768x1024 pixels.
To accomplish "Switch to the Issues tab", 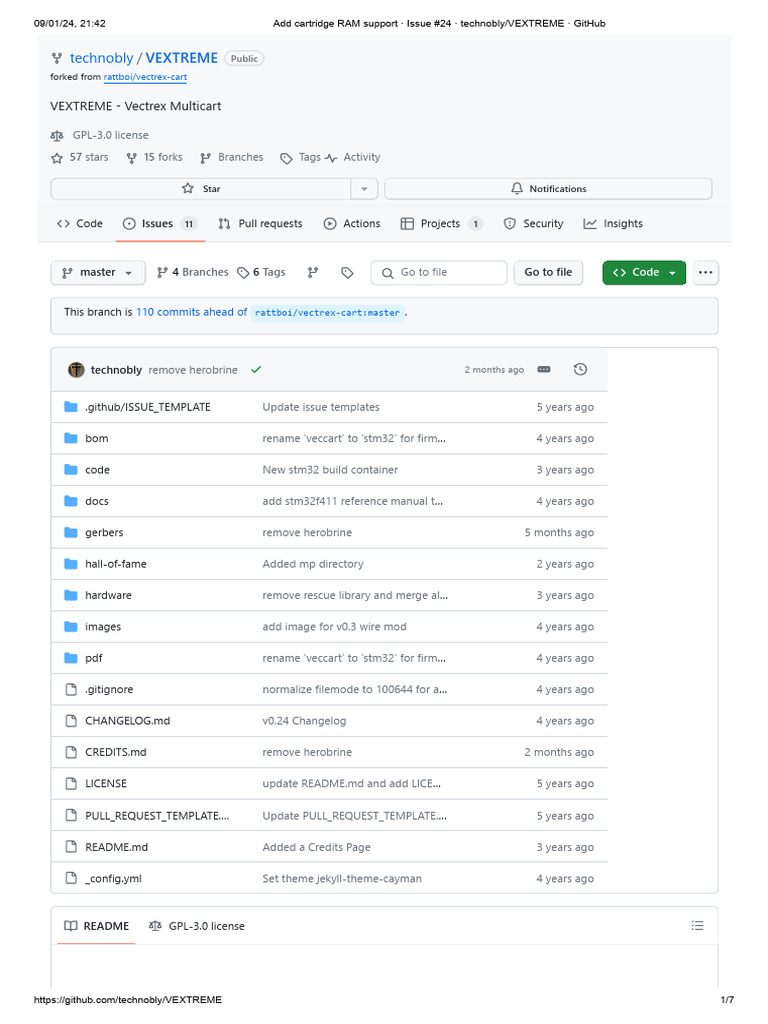I will [160, 223].
